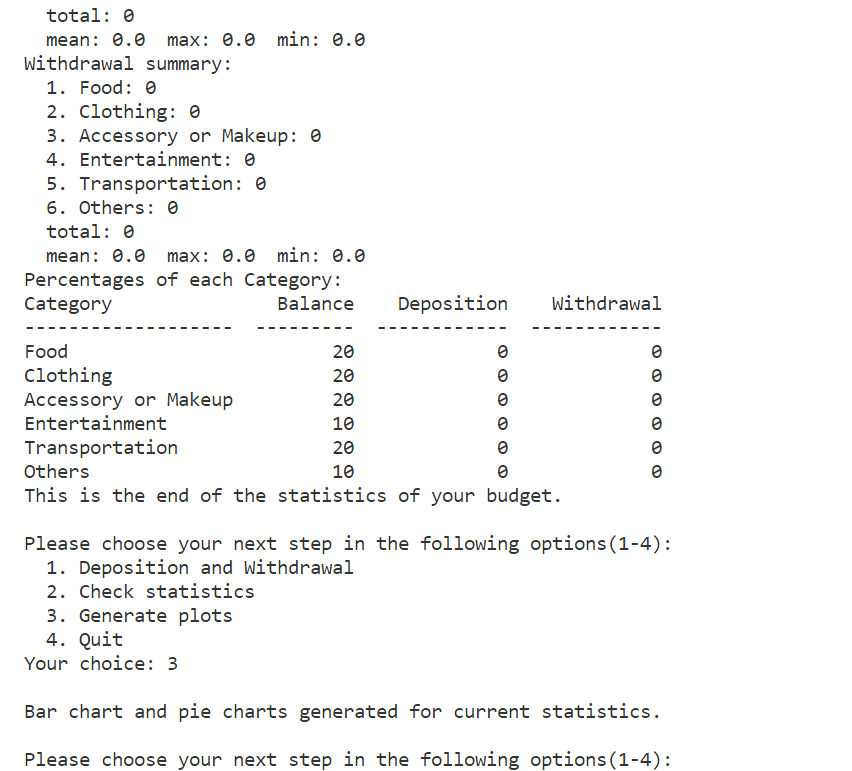The height and width of the screenshot is (771, 852).
Task: Click option '1. Deposition and Withdrawal'
Action: pos(200,568)
